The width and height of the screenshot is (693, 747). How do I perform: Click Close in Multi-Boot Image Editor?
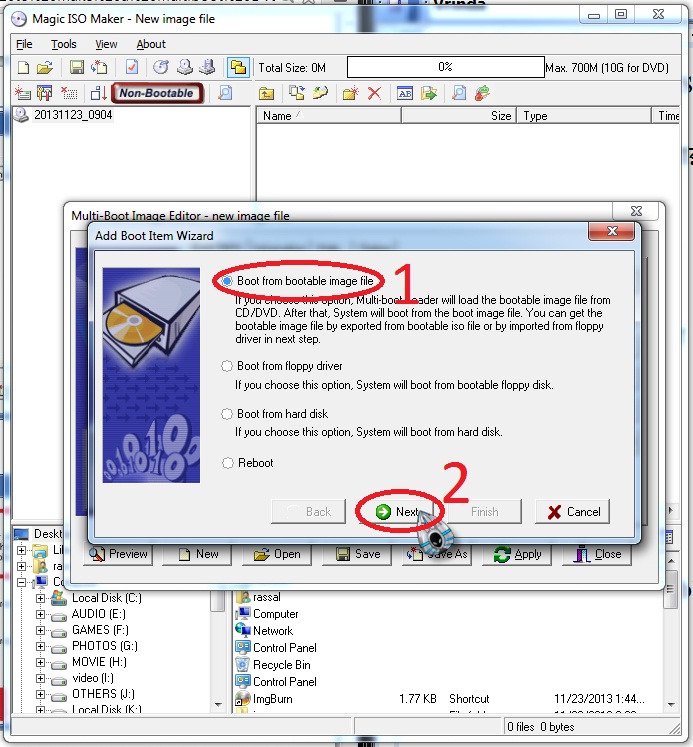tap(597, 554)
